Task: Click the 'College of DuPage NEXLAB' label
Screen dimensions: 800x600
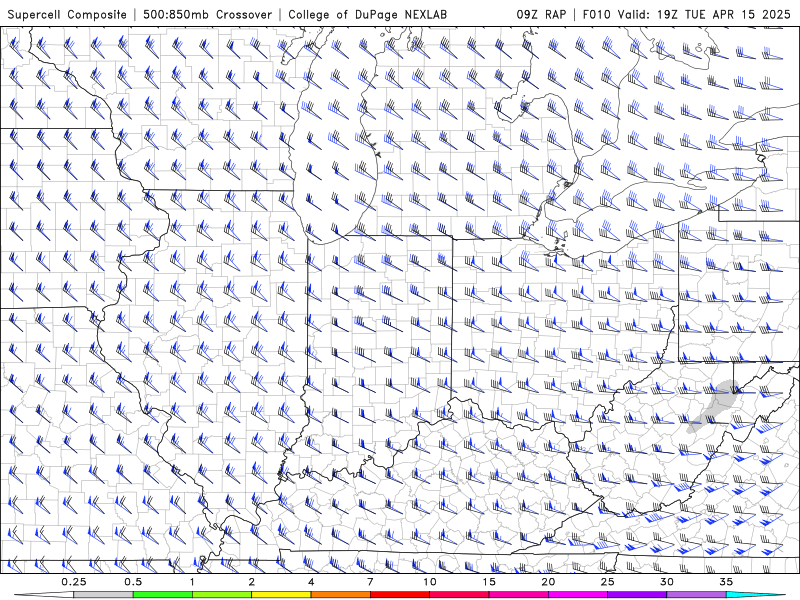Action: click(367, 14)
